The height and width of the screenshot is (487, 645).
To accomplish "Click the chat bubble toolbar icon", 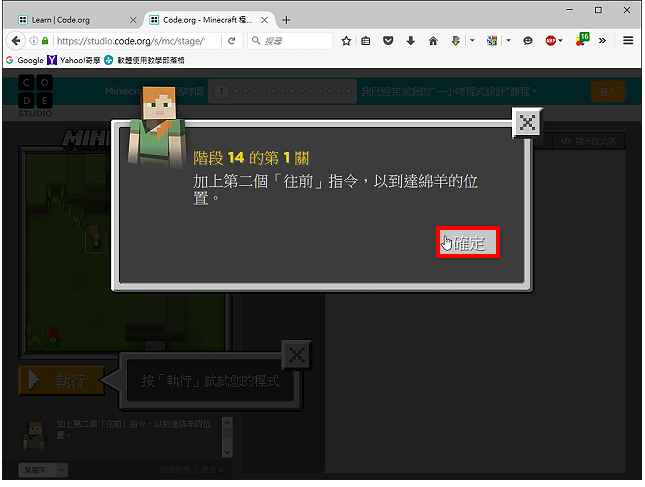I will coord(528,41).
